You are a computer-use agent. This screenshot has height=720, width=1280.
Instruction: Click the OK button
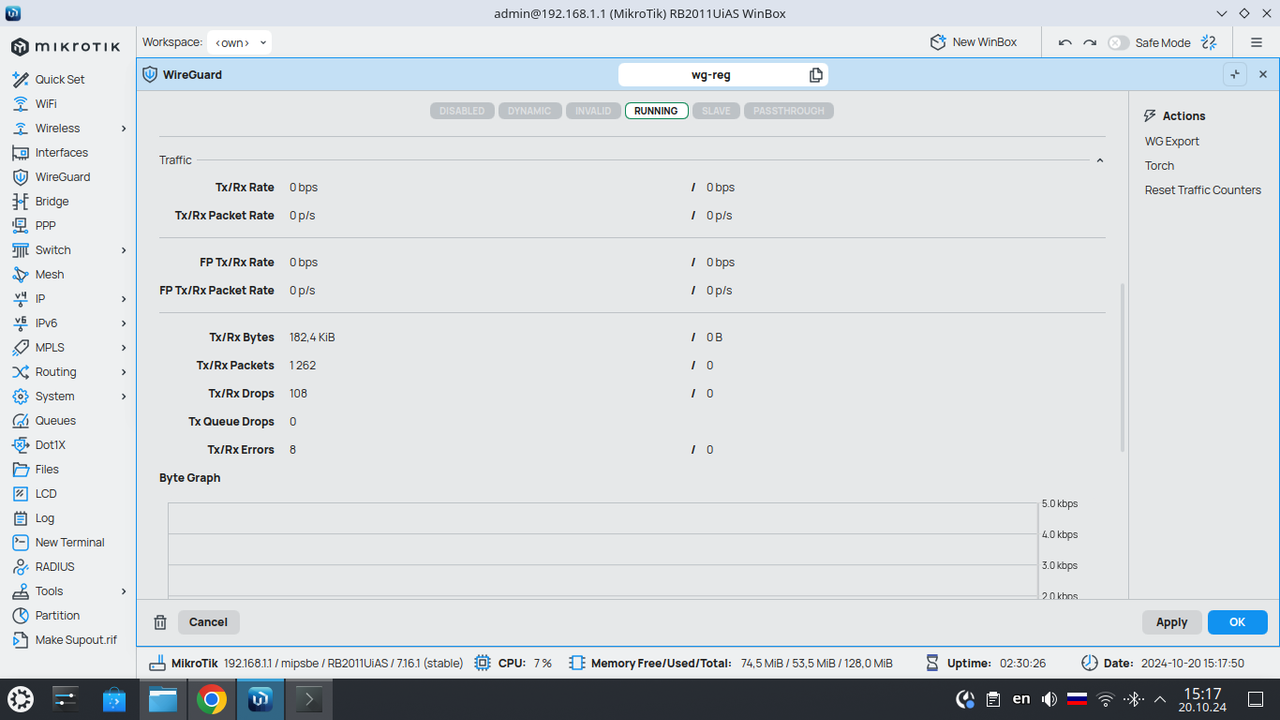(x=1237, y=622)
